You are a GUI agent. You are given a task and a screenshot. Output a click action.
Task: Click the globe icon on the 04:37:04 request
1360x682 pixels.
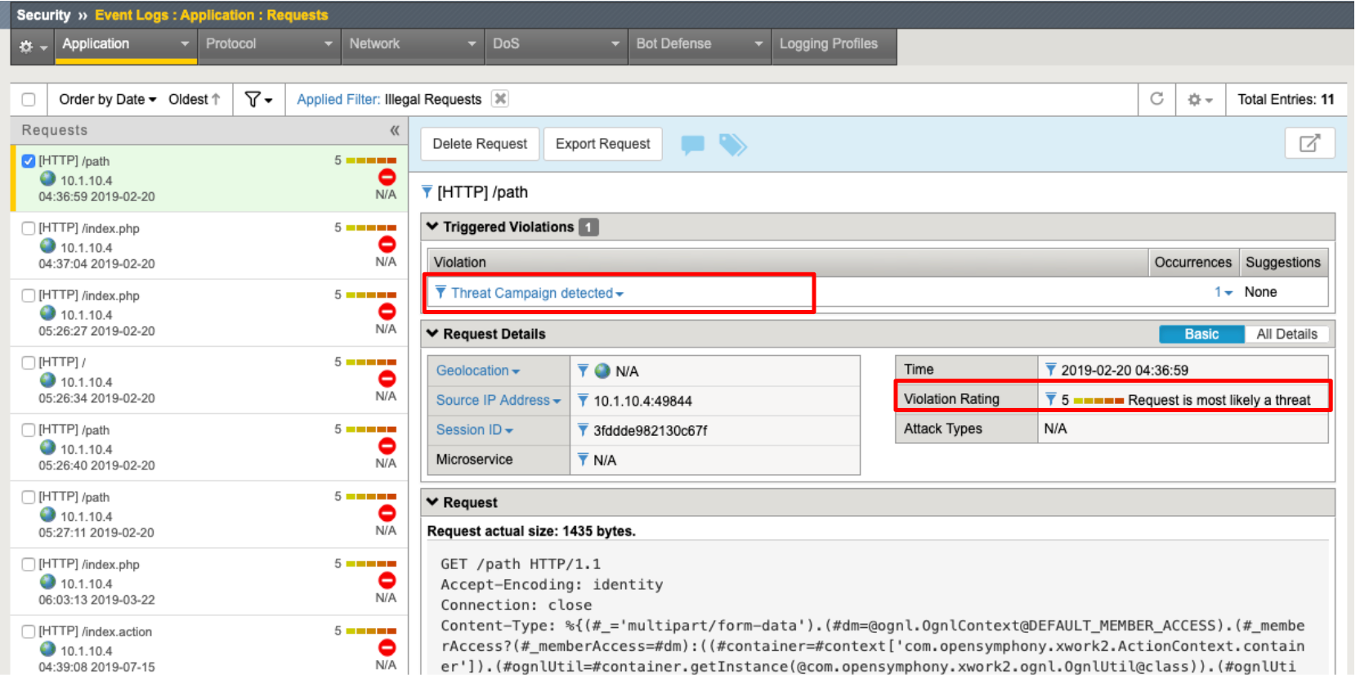pyautogui.click(x=48, y=246)
